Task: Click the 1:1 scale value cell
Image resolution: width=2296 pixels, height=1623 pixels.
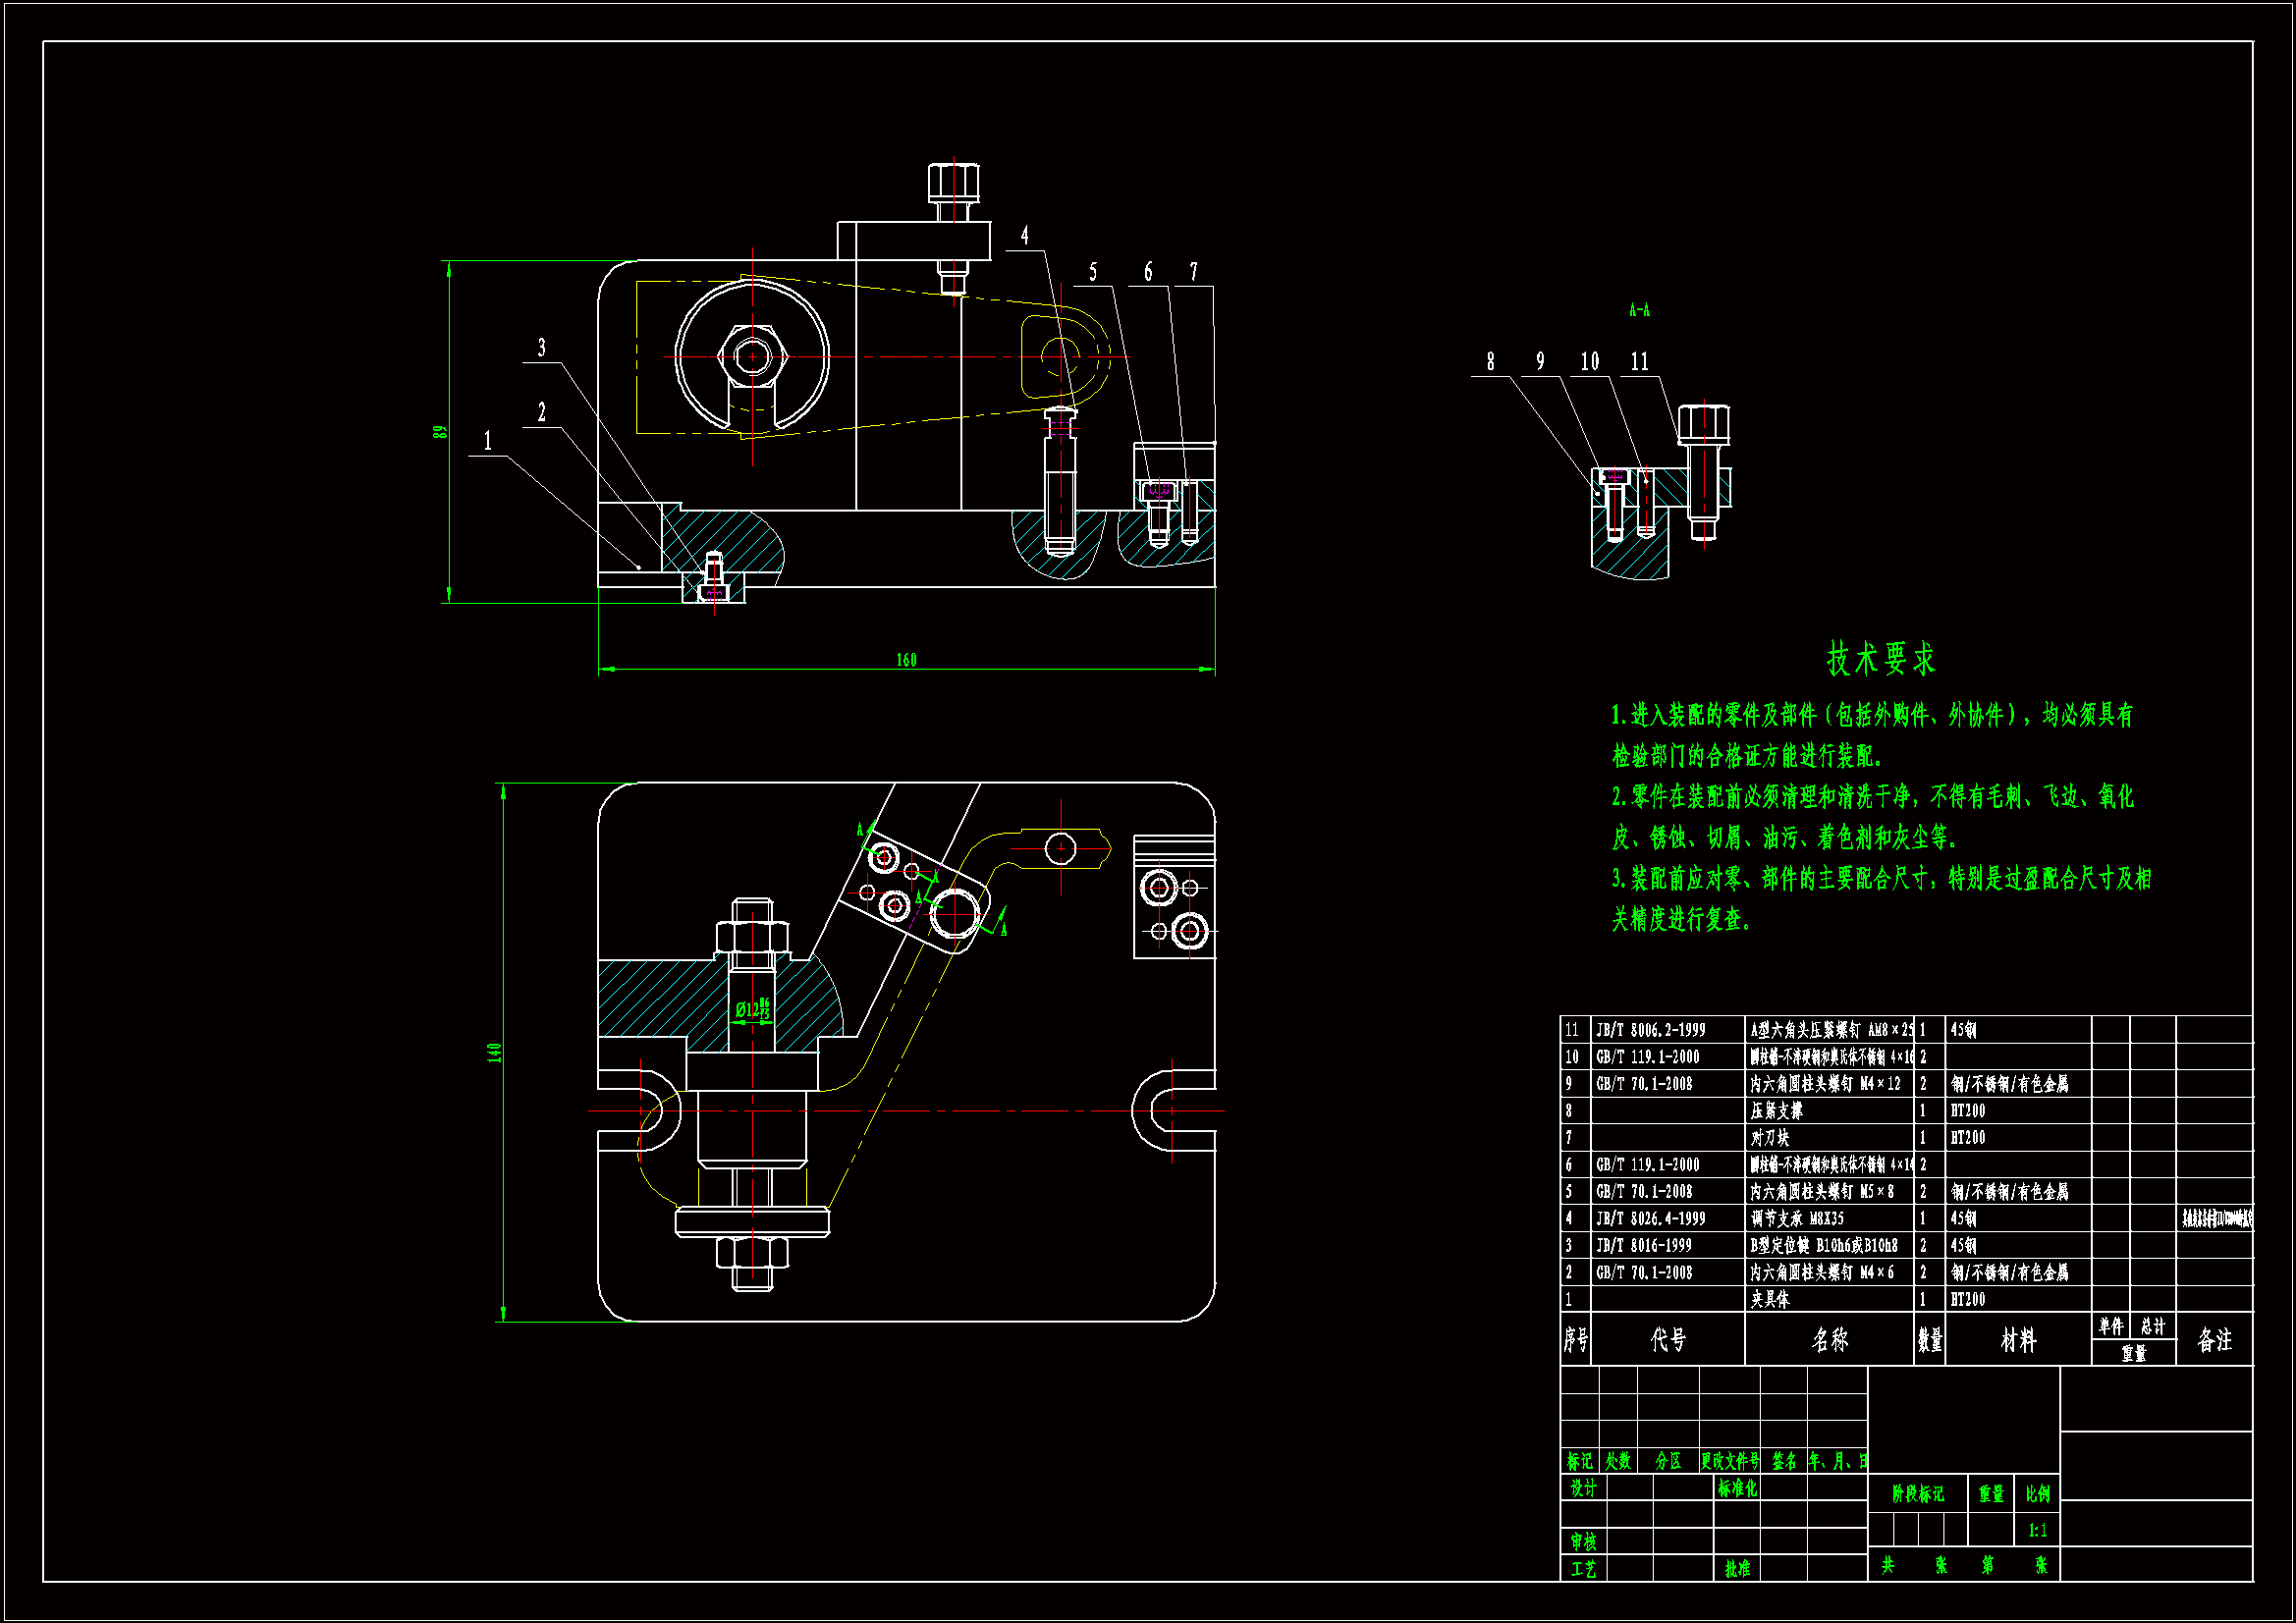Action: click(2037, 1530)
